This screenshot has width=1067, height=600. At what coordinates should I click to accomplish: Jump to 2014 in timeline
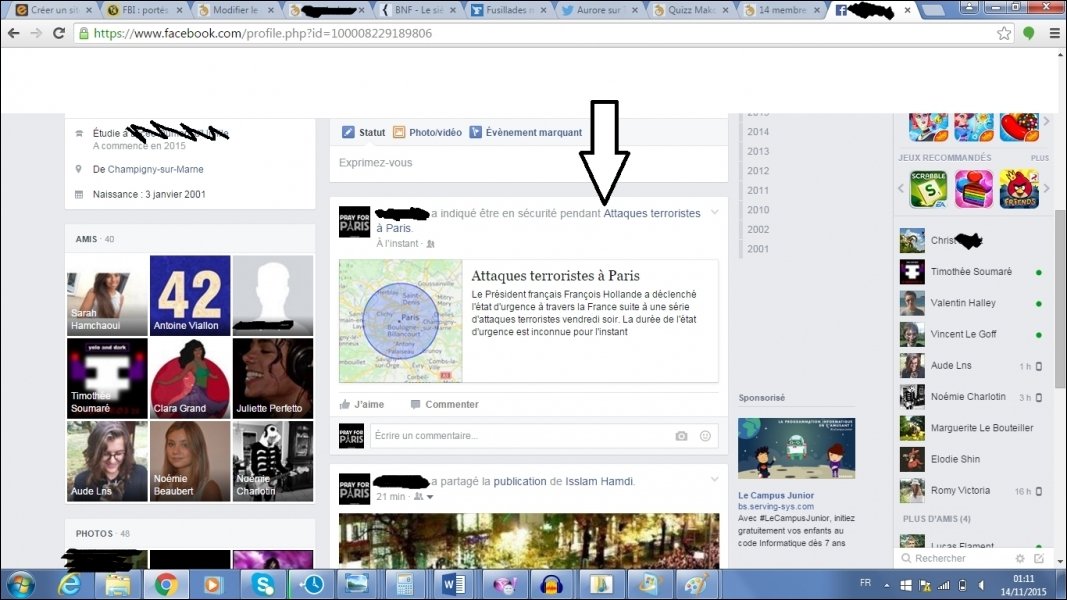pyautogui.click(x=757, y=132)
